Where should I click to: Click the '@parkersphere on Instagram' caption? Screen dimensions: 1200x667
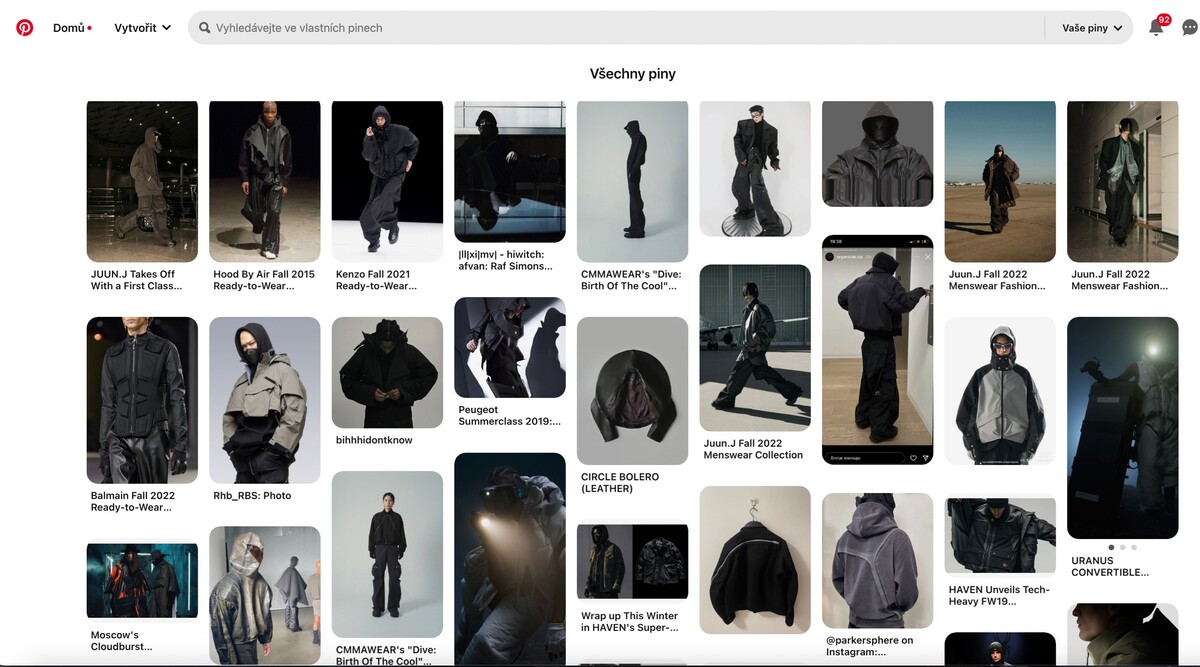coord(870,646)
